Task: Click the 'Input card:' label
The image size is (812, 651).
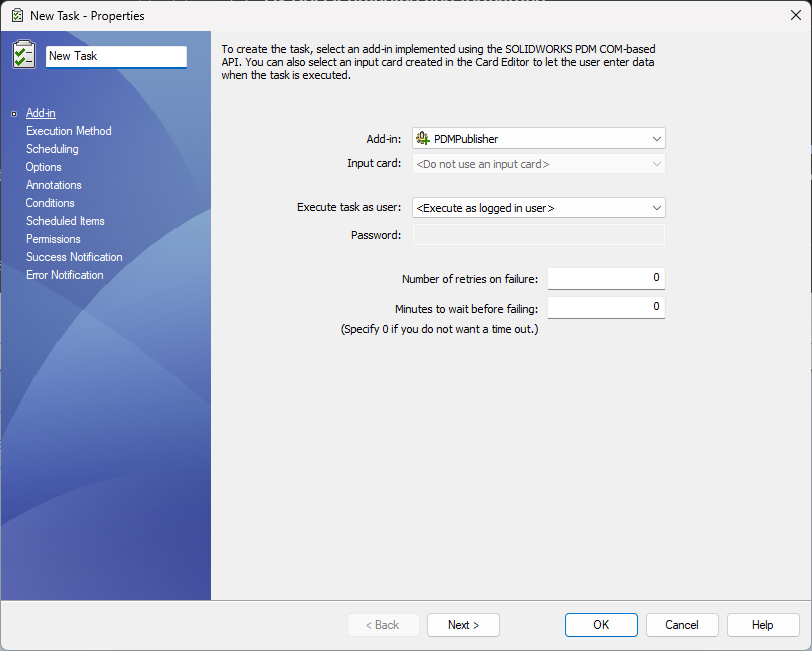Action: [374, 163]
